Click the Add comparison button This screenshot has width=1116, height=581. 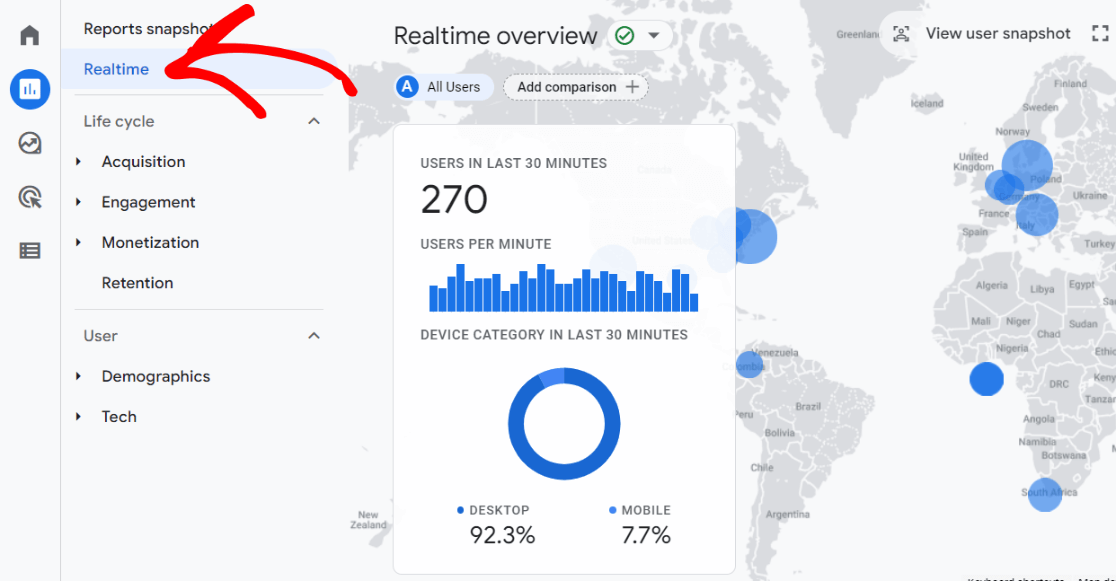coord(576,87)
